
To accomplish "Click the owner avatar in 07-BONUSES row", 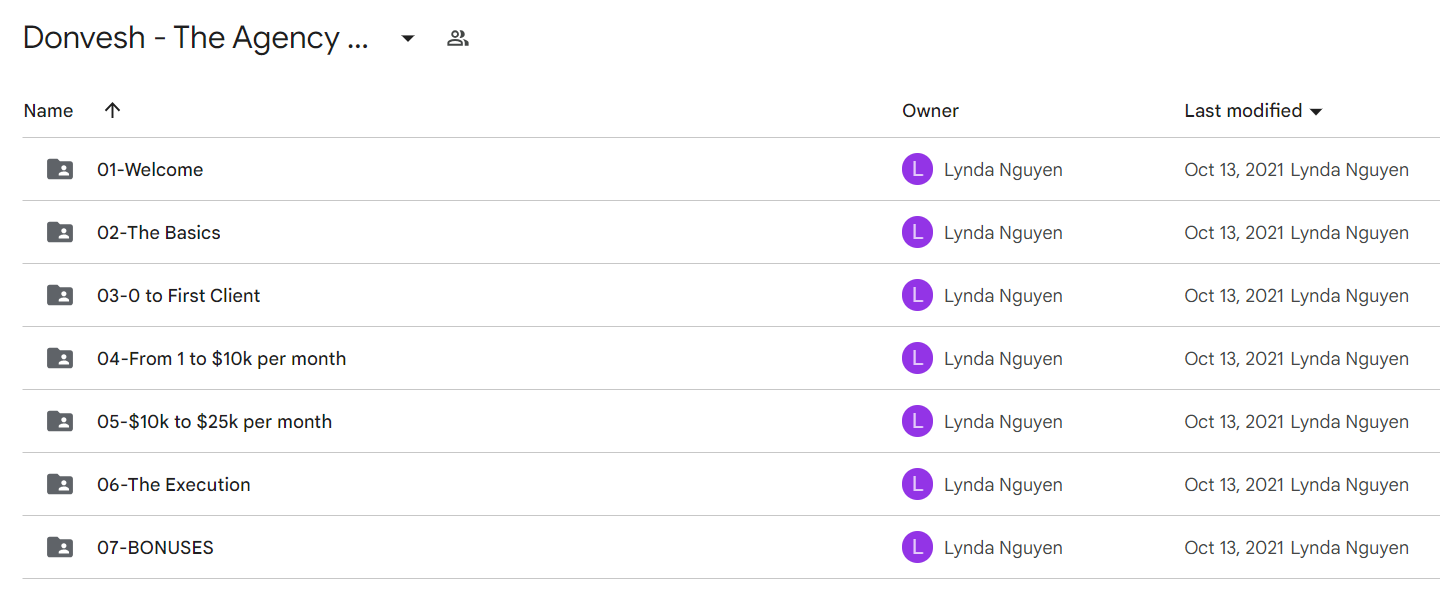I will click(917, 548).
